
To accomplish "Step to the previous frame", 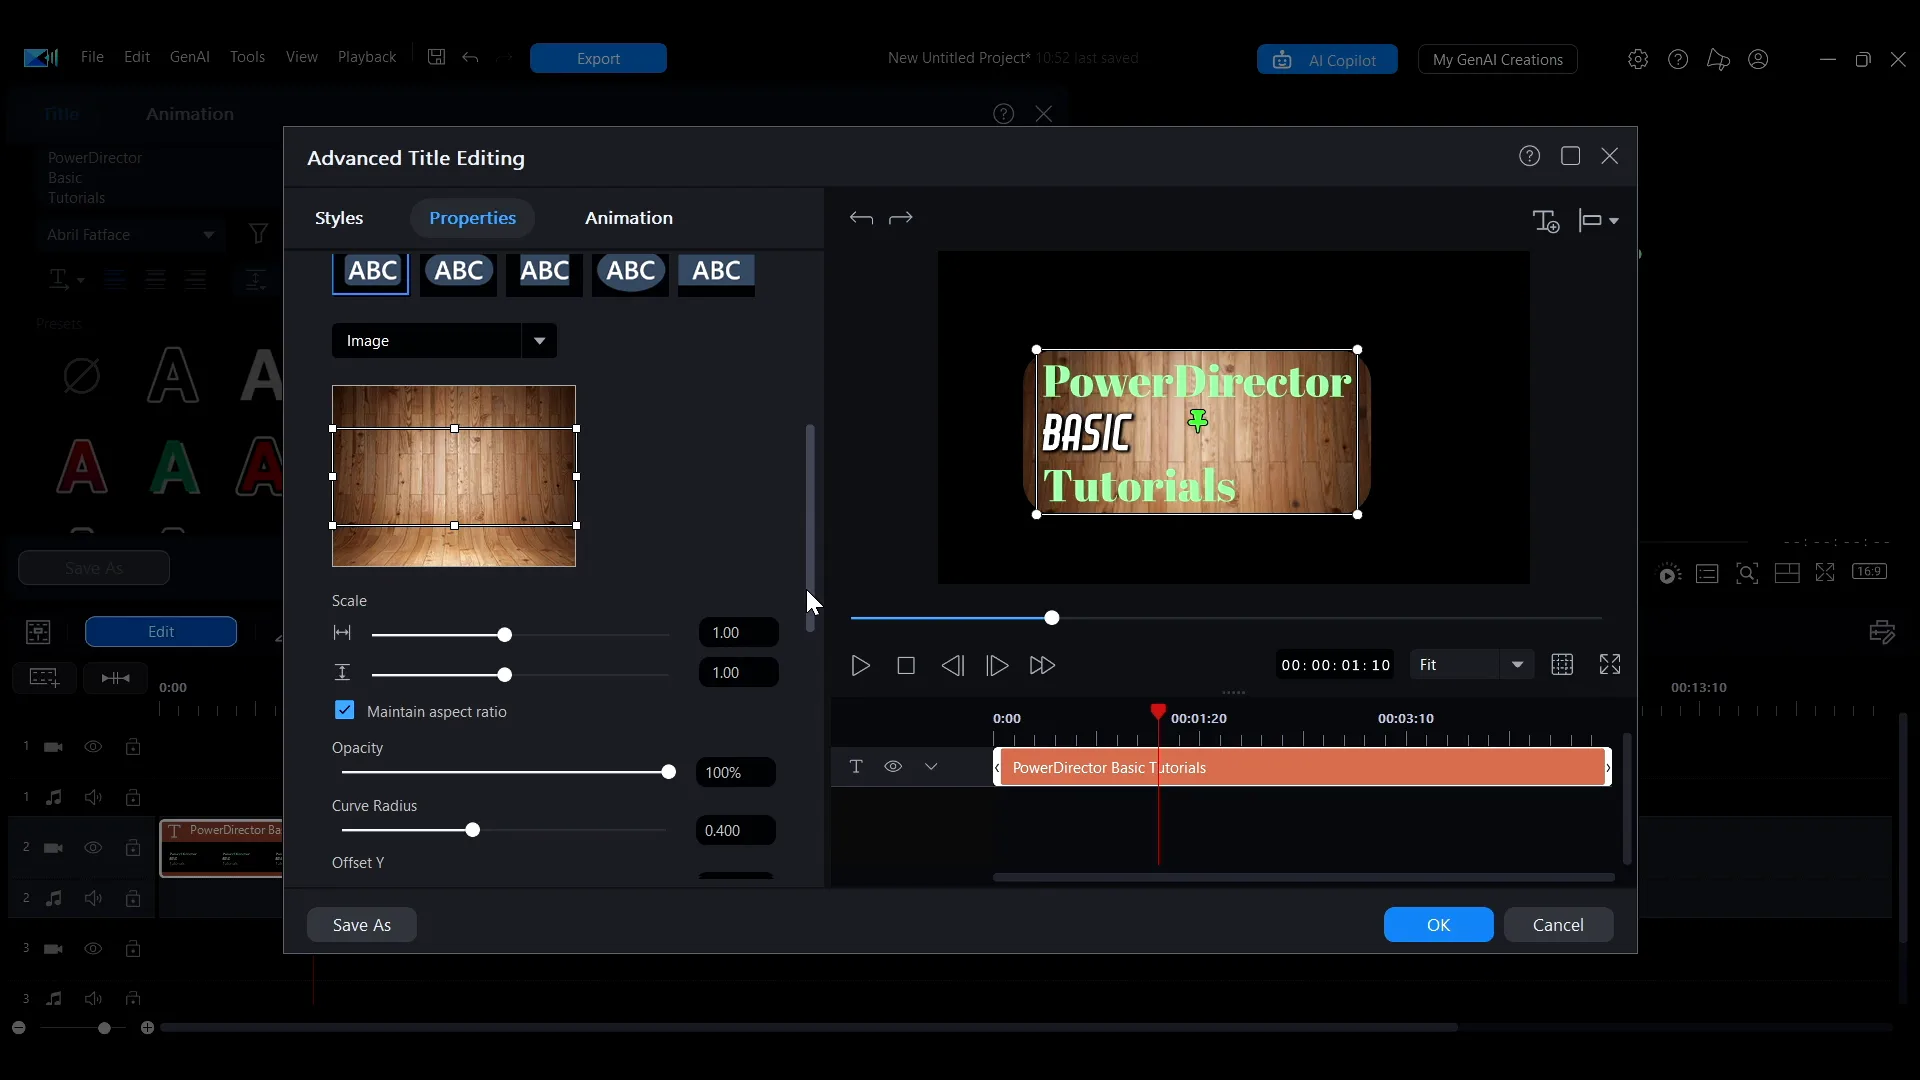I will coord(953,665).
